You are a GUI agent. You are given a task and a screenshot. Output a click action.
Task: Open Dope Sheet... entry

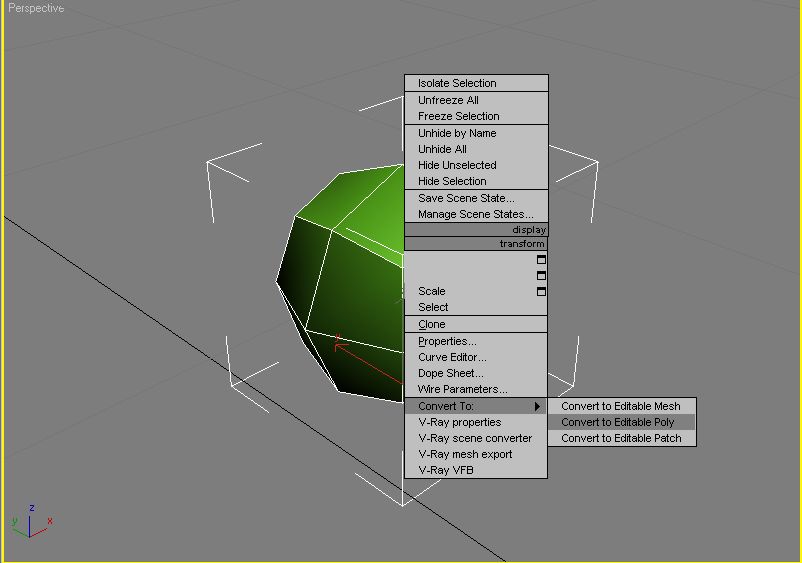(476, 373)
